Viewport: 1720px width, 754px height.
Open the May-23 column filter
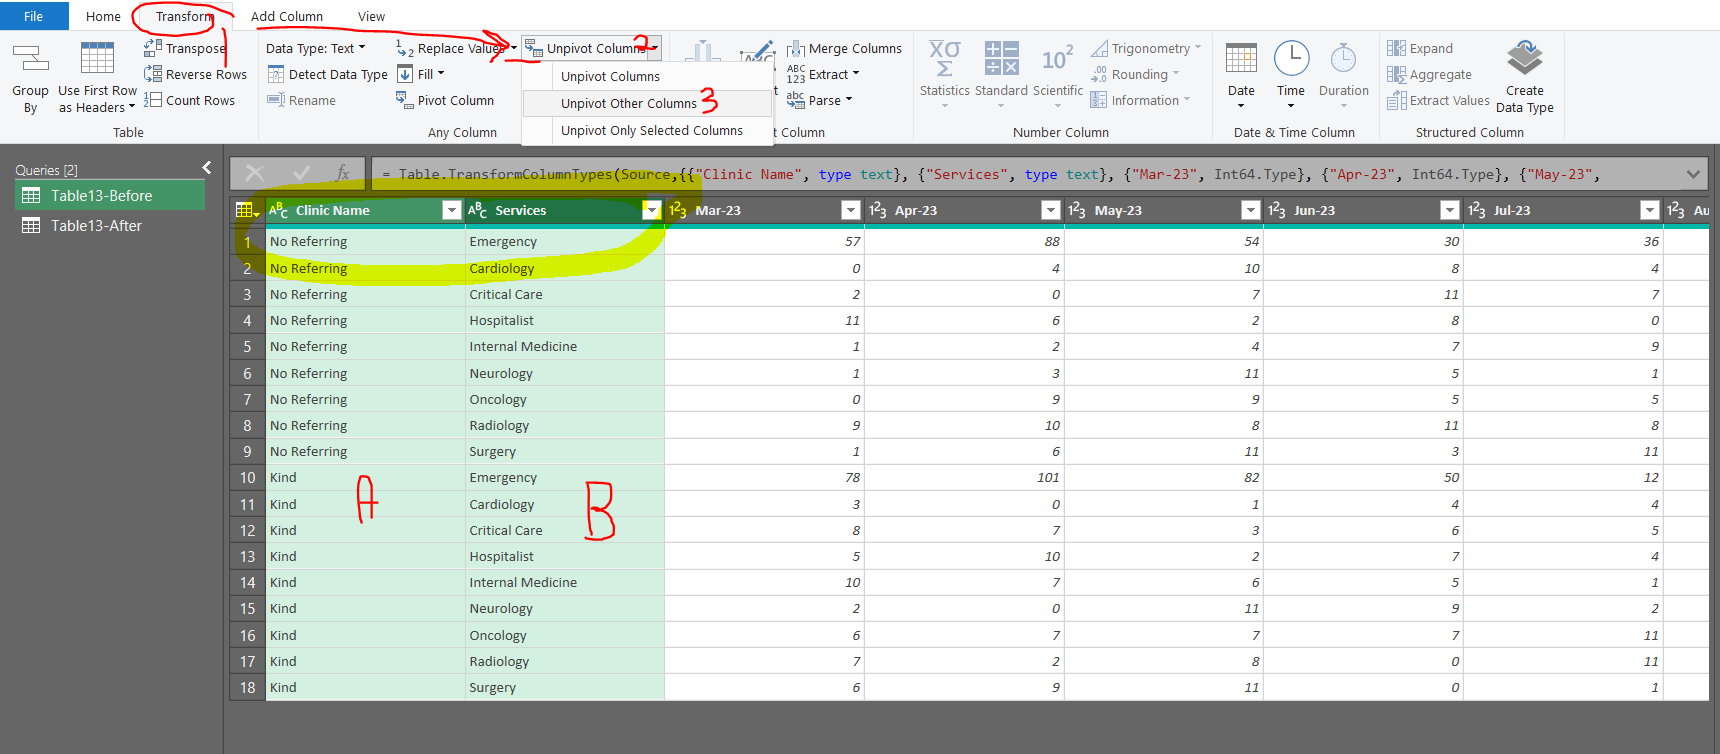(1250, 210)
